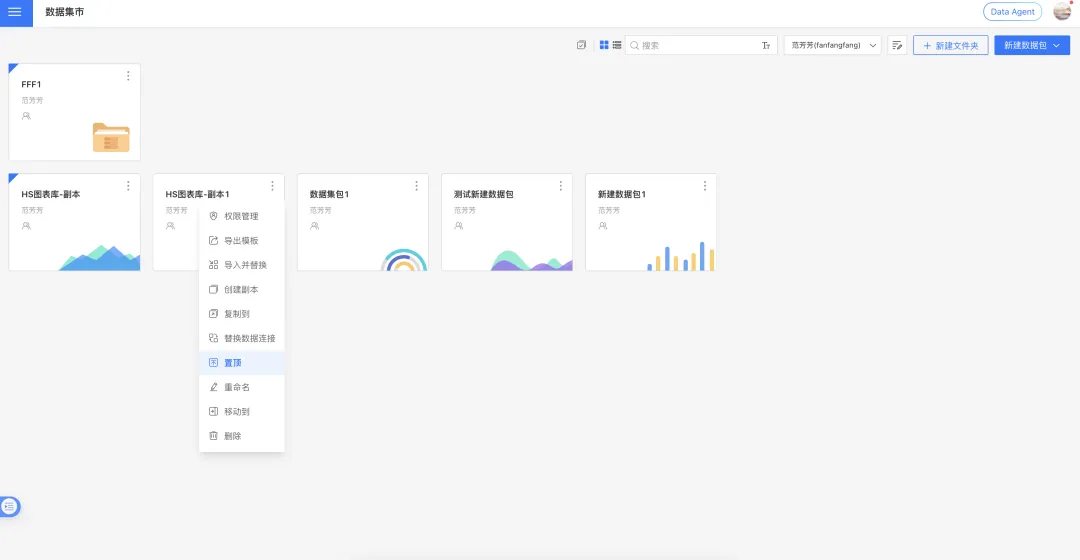Open 新建数据包1 bar chart thumbnail
Viewport: 1080px width, 560px height.
pos(681,256)
